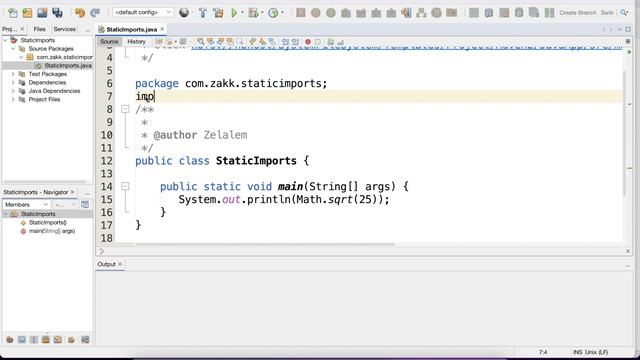Viewport: 640px width, 360px height.
Task: Click the colorful module icon left of the tree icon in the main toolbar
Action: click(x=406, y=13)
